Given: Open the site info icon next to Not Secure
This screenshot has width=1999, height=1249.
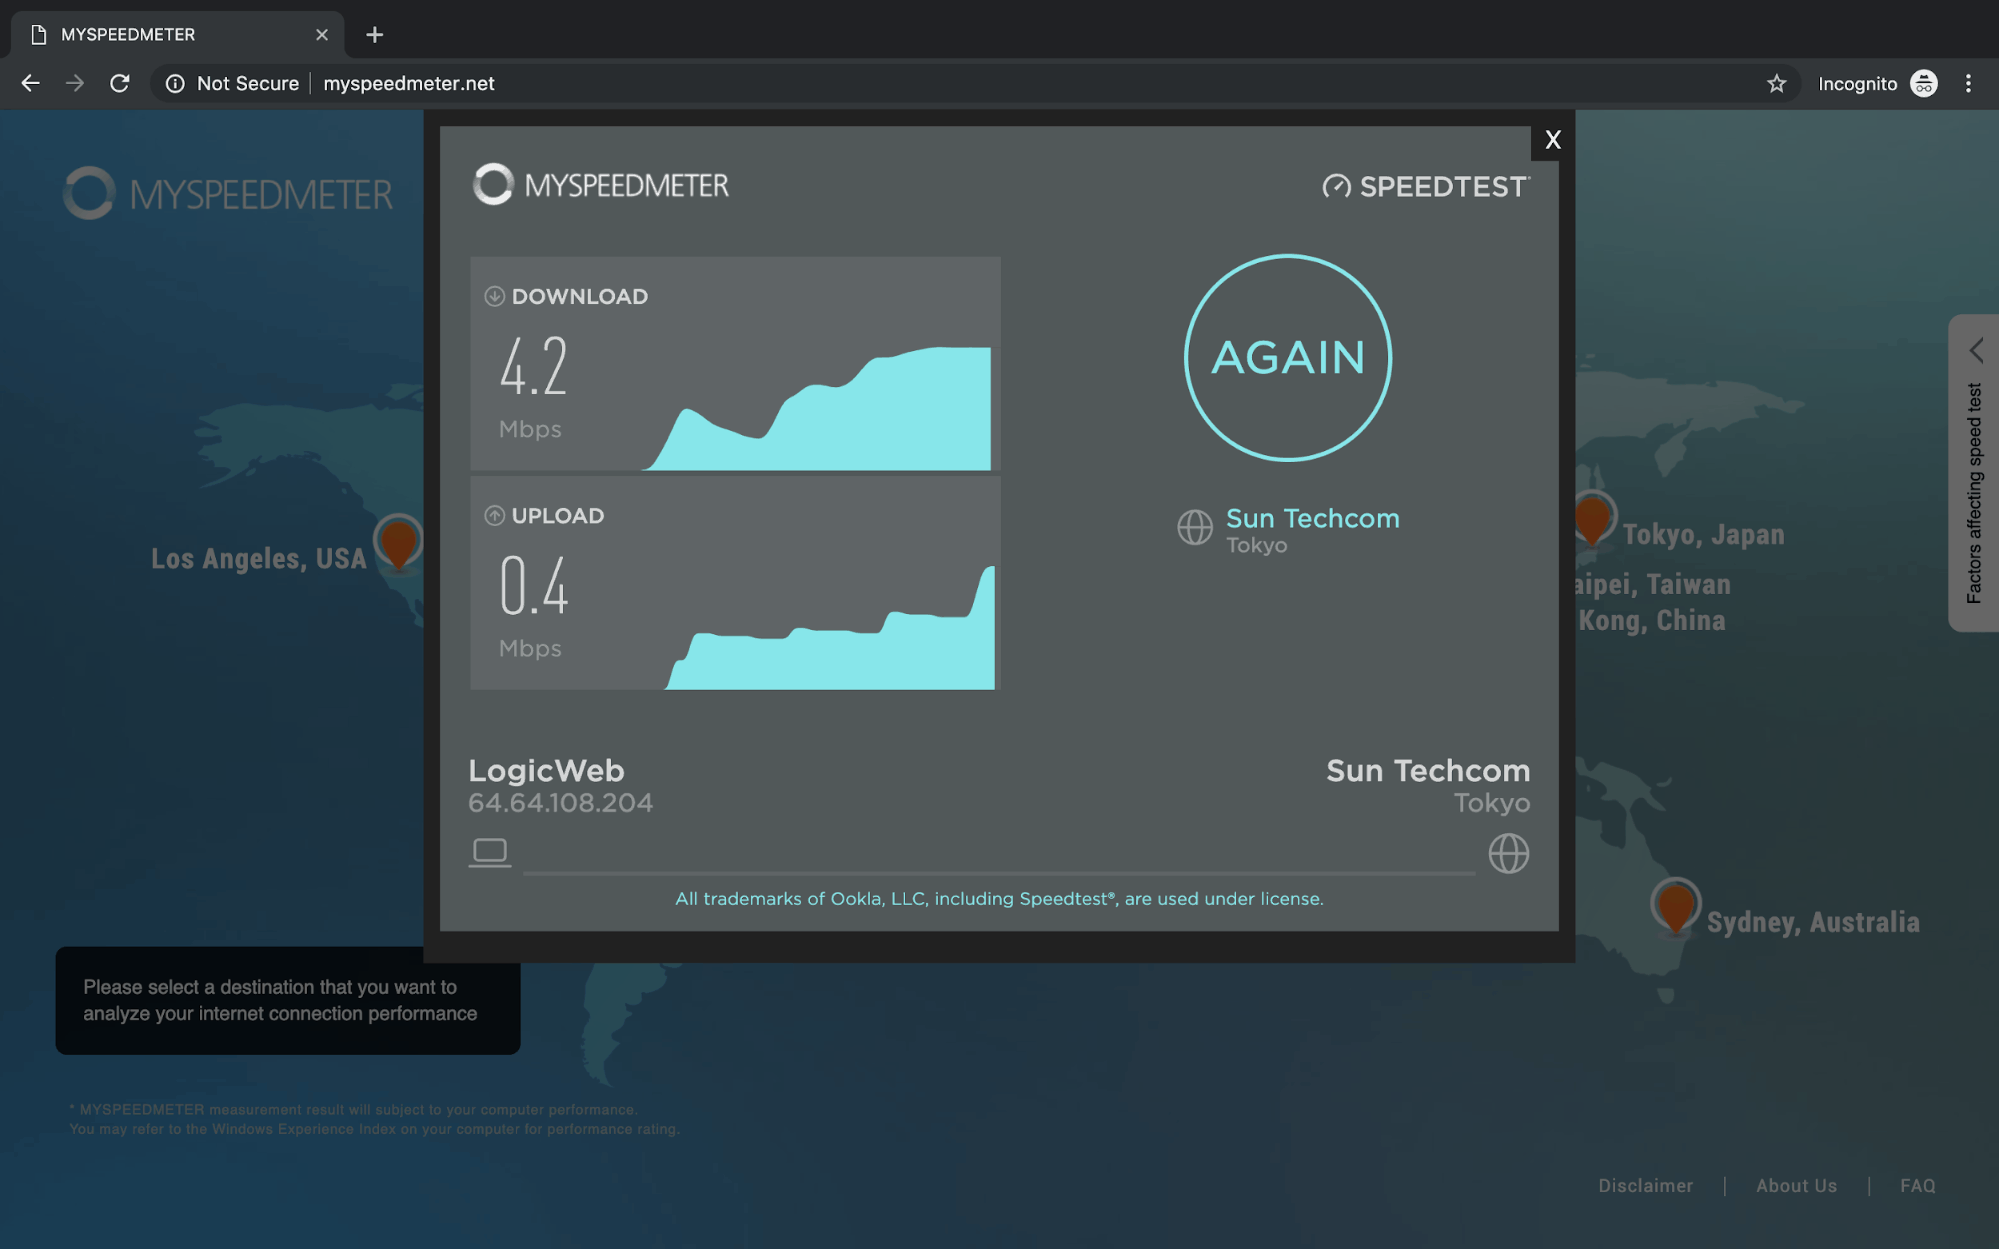Looking at the screenshot, I should click(x=175, y=84).
